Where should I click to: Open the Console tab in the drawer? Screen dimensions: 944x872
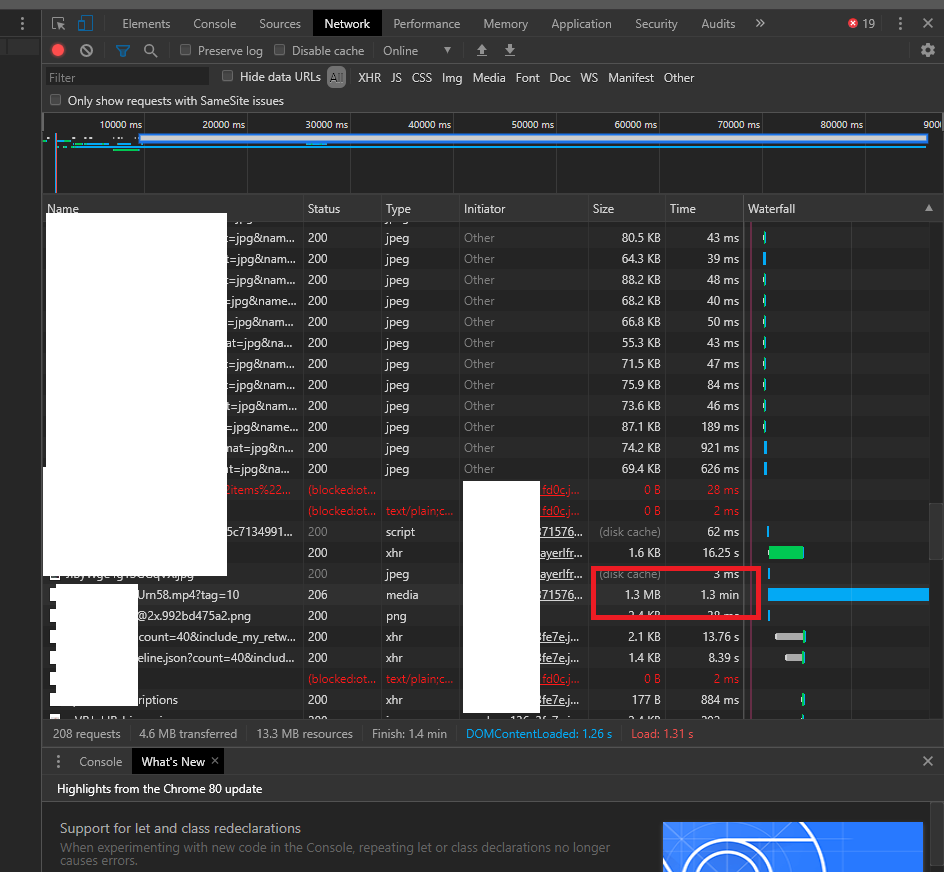click(x=100, y=762)
